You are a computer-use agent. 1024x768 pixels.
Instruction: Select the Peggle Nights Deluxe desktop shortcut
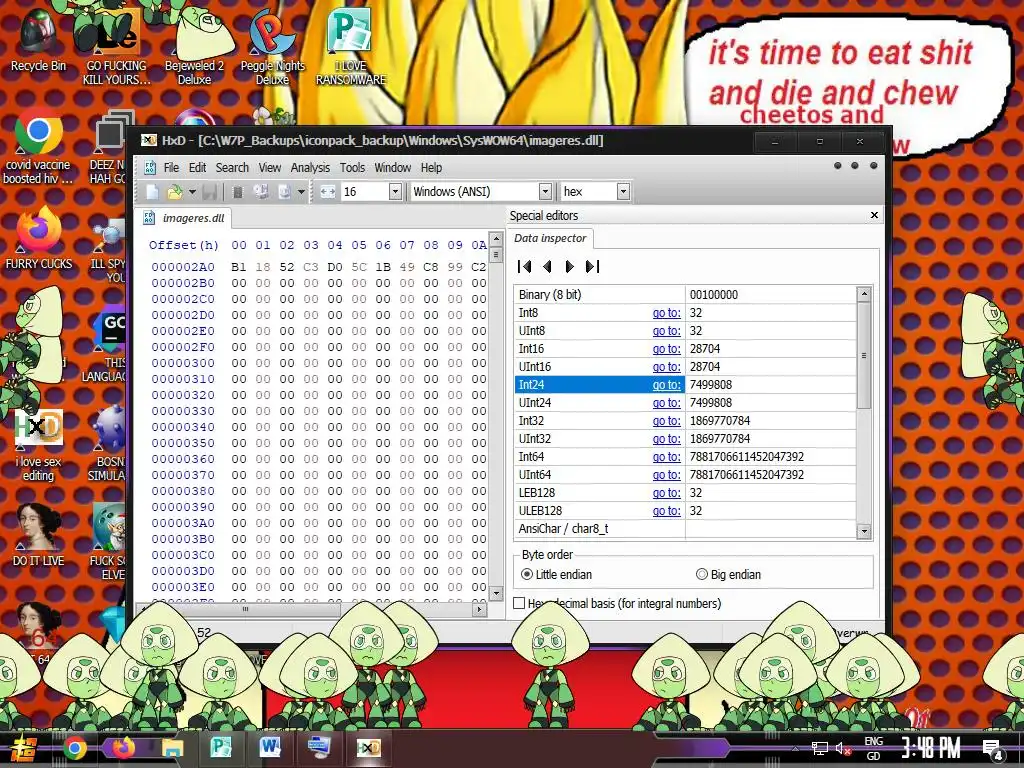click(272, 46)
